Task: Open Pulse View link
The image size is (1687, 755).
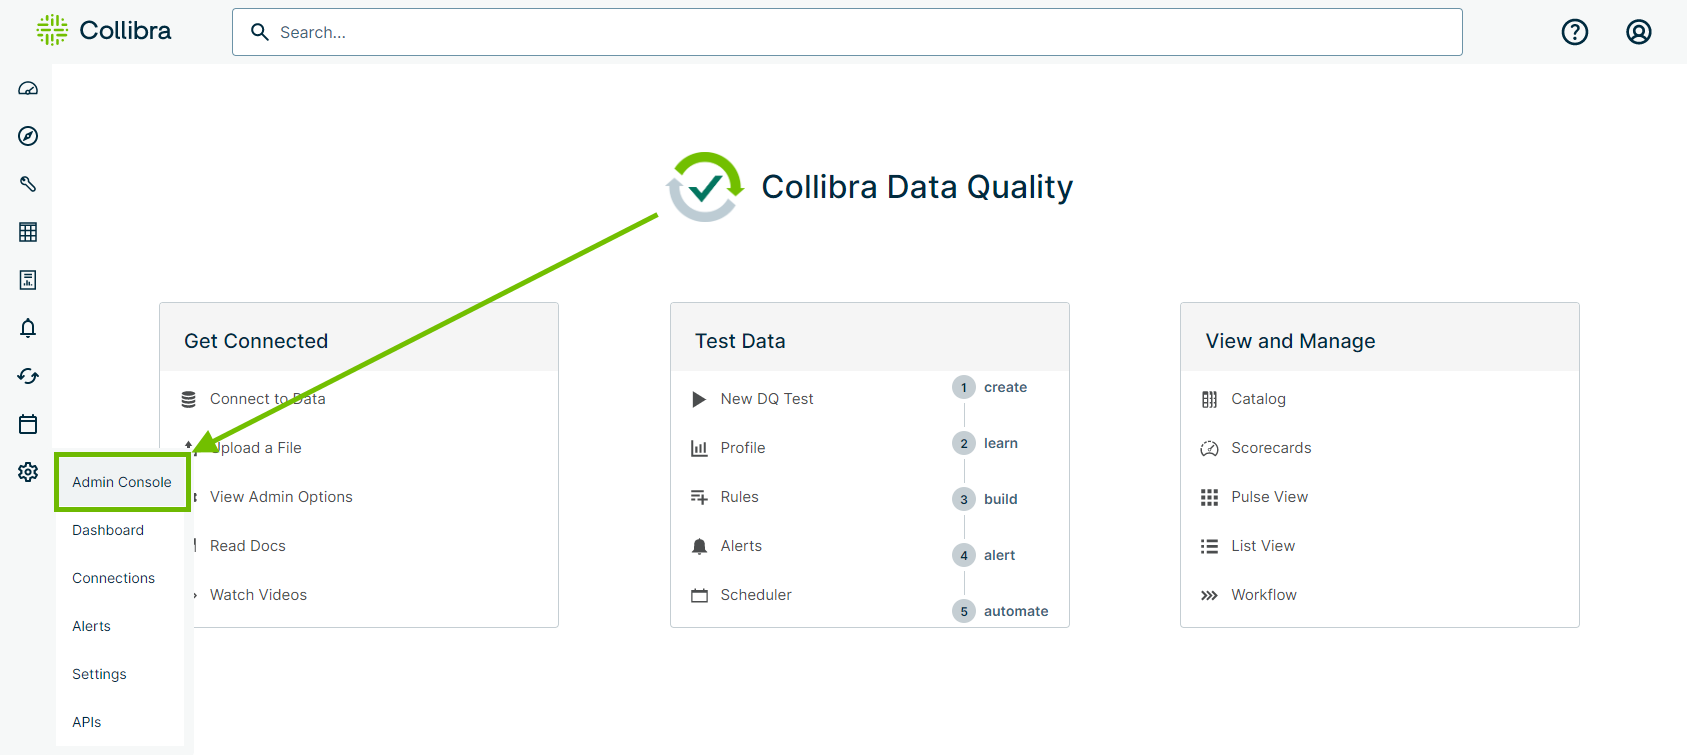Action: click(1269, 497)
